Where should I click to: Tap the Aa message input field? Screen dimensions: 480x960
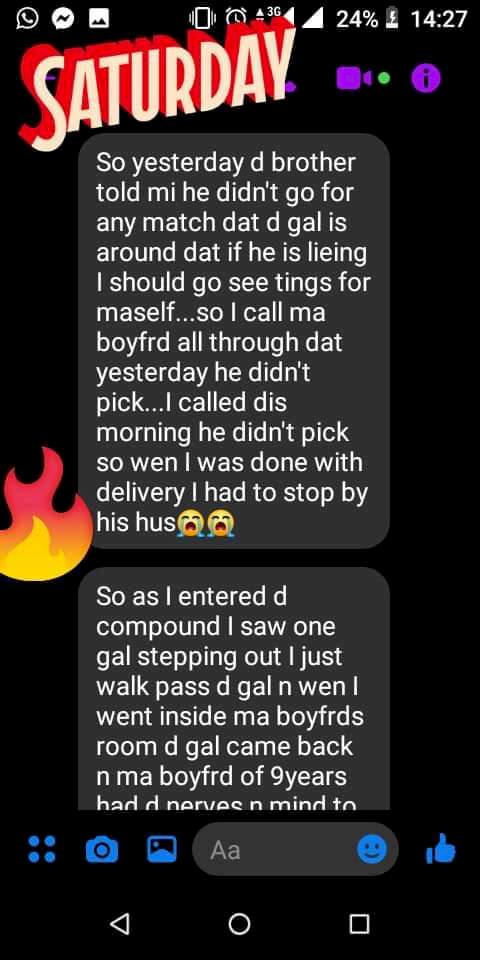point(295,849)
